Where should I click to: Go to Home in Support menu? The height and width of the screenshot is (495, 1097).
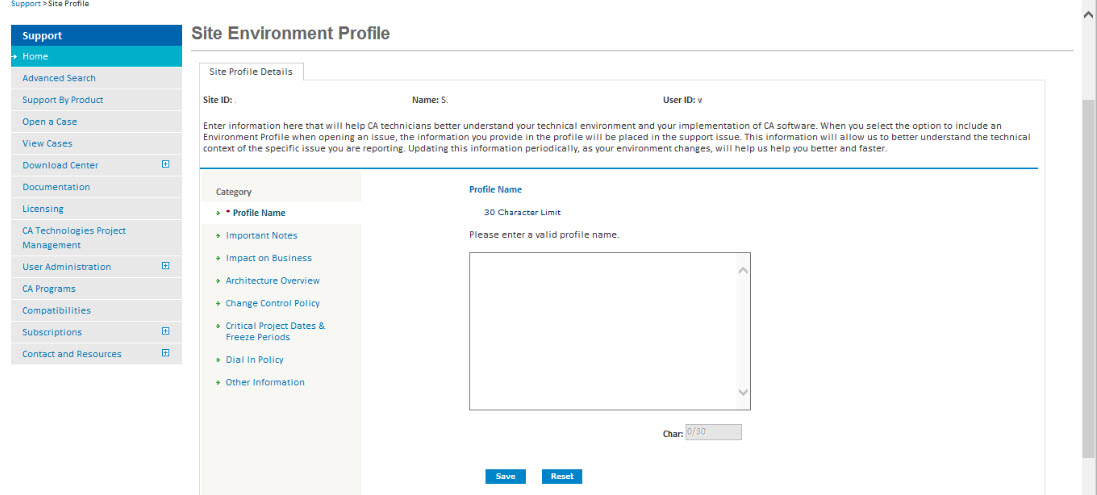tap(97, 57)
